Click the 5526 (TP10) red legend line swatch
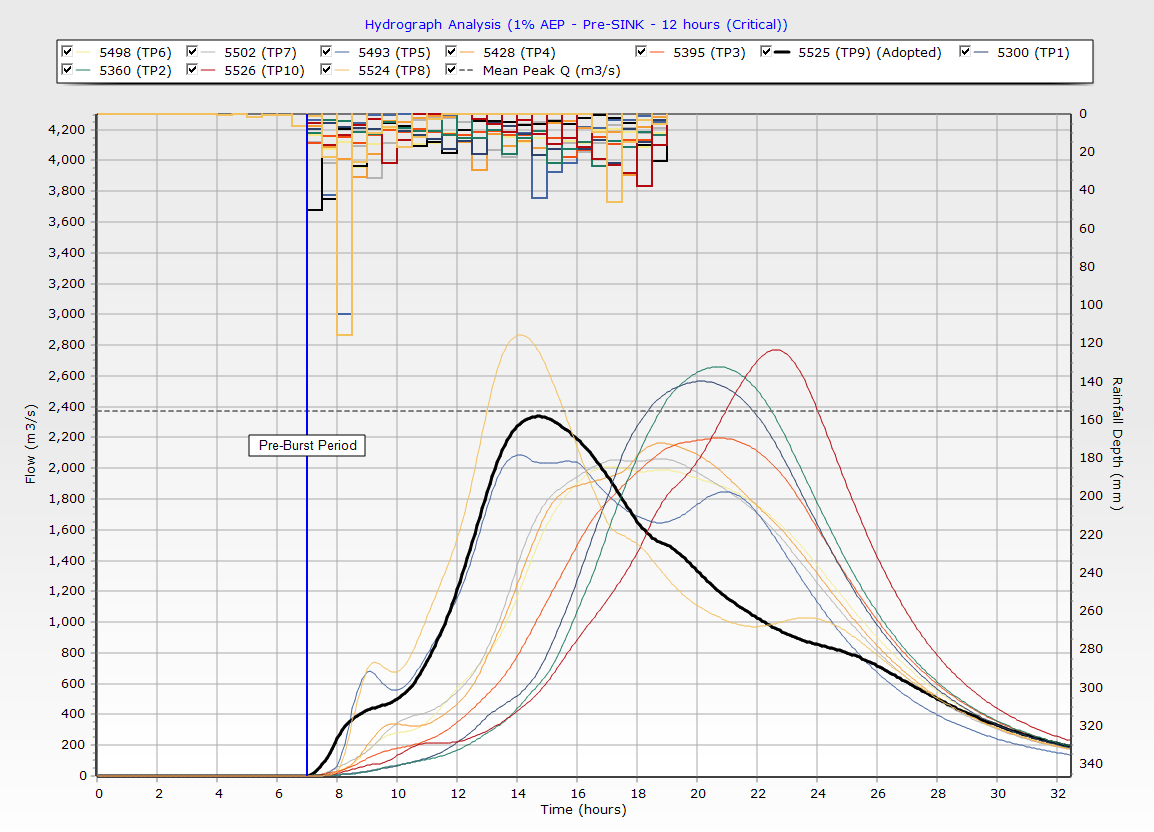This screenshot has width=1154, height=832. point(208,70)
